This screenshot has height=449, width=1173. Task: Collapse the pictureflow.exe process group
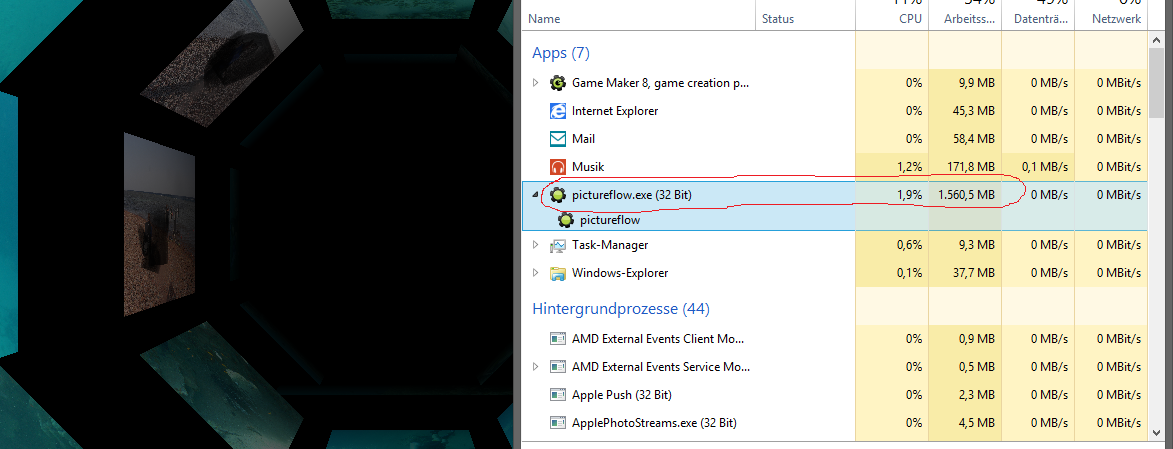(x=535, y=195)
